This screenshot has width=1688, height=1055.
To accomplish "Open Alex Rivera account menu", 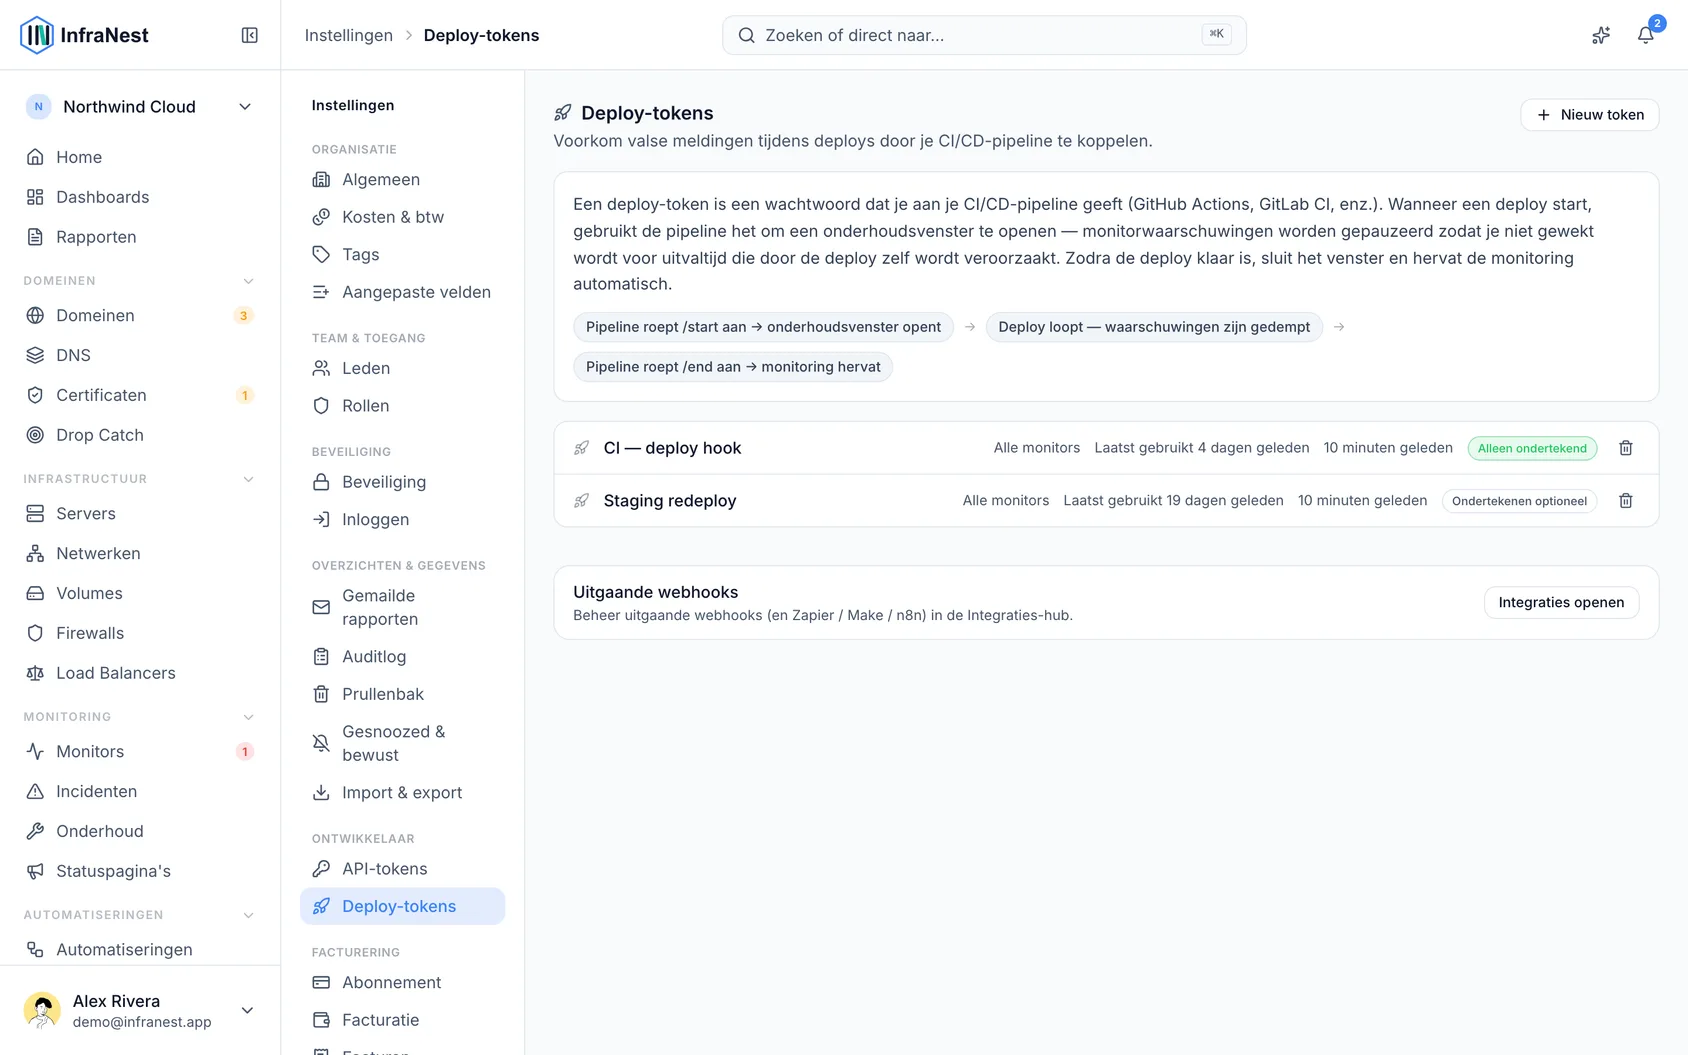I will (x=140, y=1010).
